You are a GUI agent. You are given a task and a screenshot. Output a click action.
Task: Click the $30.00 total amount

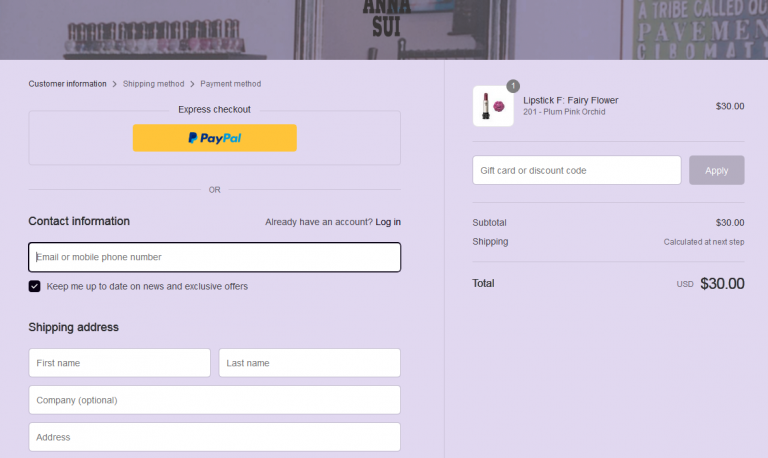(722, 283)
